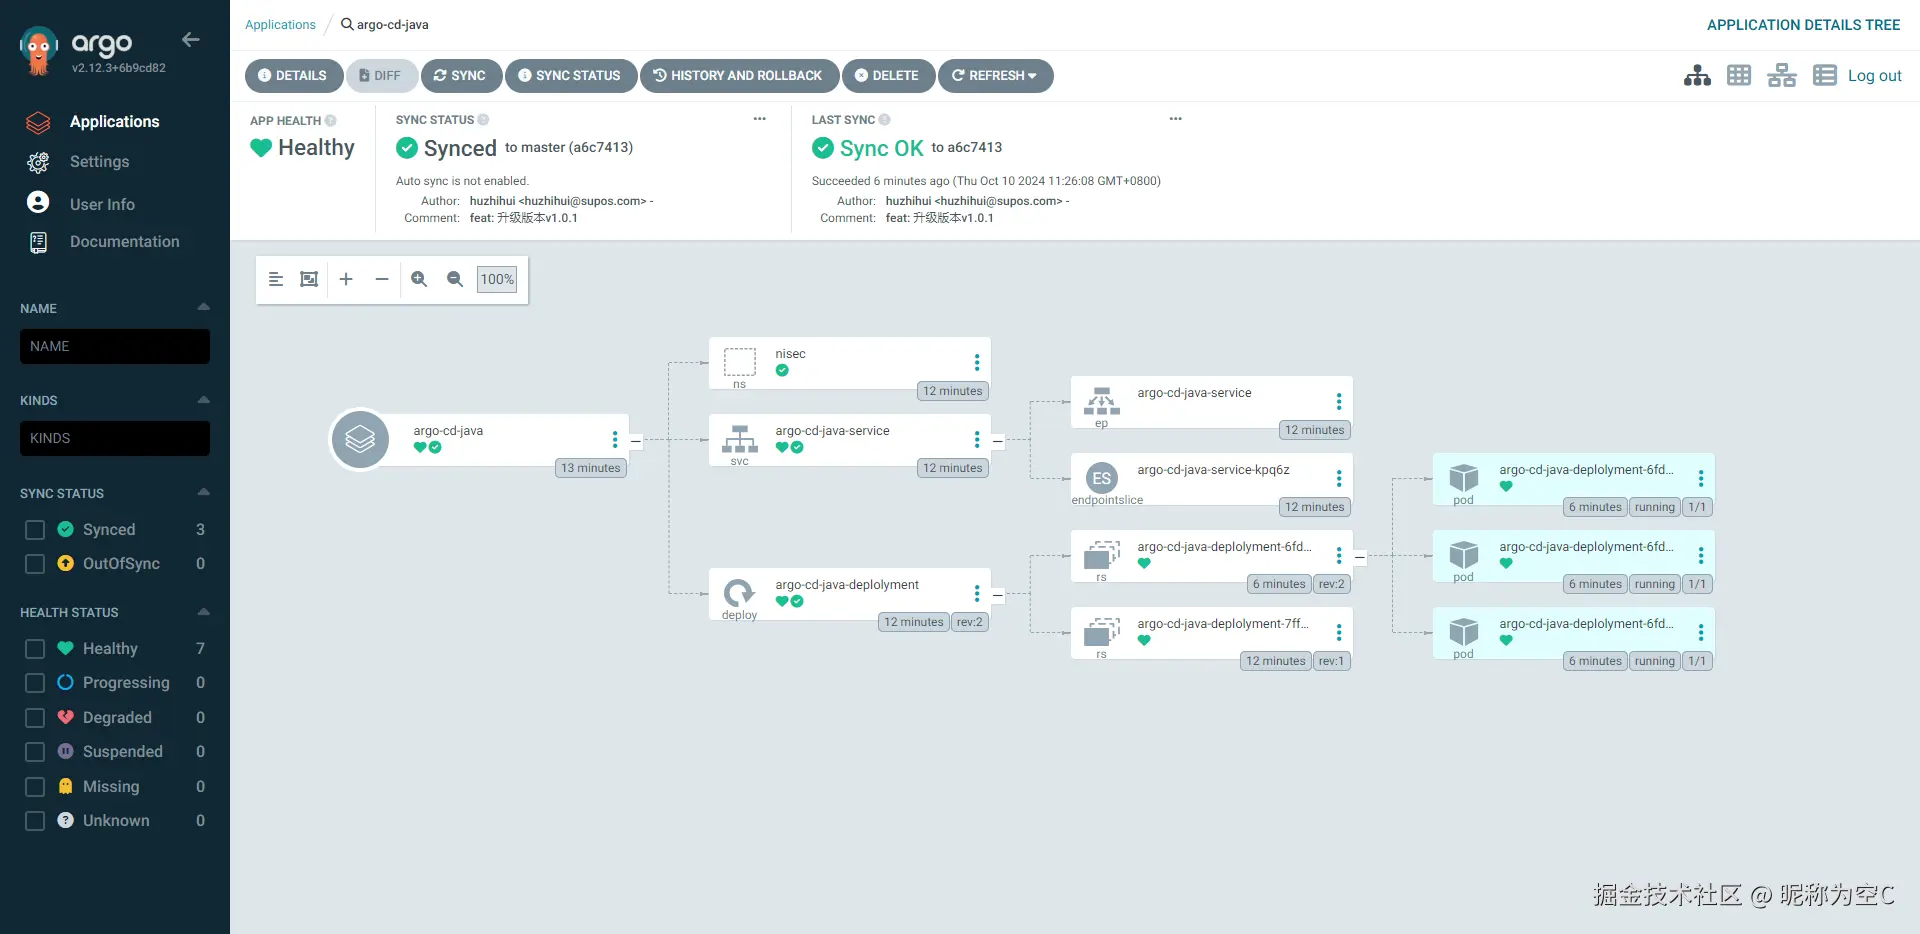The height and width of the screenshot is (934, 1920).
Task: Click the back arrow next to argo logo
Action: point(190,40)
